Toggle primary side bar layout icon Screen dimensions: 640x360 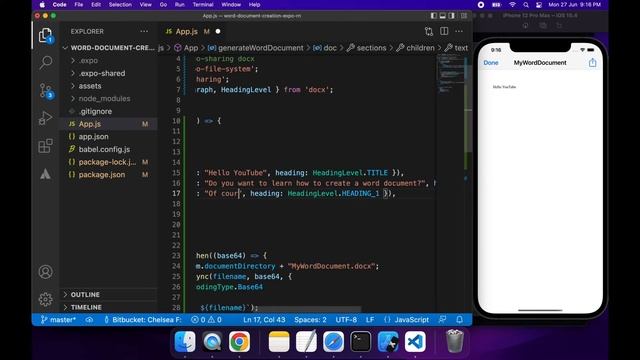(433, 16)
